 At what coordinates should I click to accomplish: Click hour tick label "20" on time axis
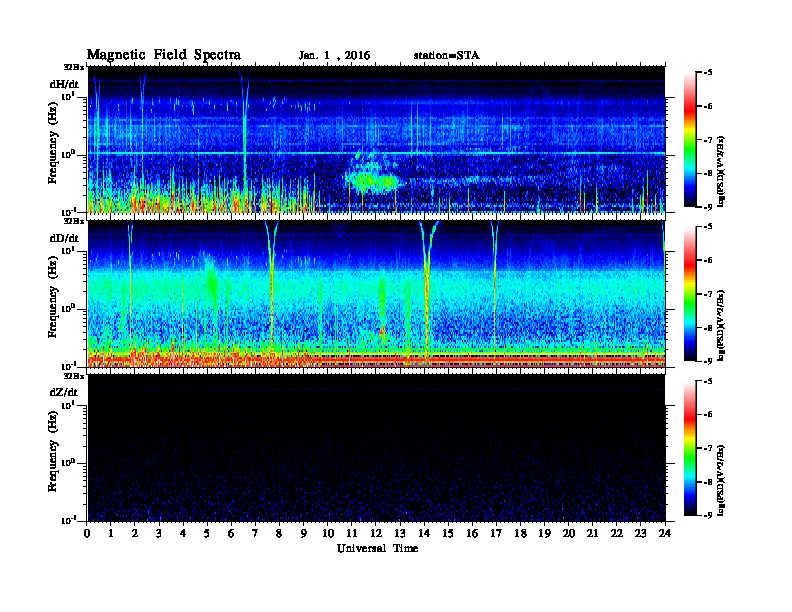coord(569,533)
